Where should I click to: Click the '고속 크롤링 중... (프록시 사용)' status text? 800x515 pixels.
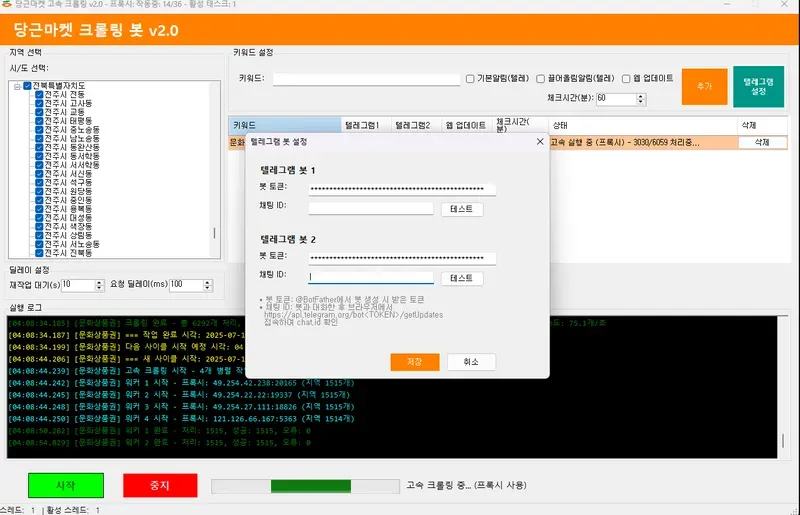click(x=466, y=485)
